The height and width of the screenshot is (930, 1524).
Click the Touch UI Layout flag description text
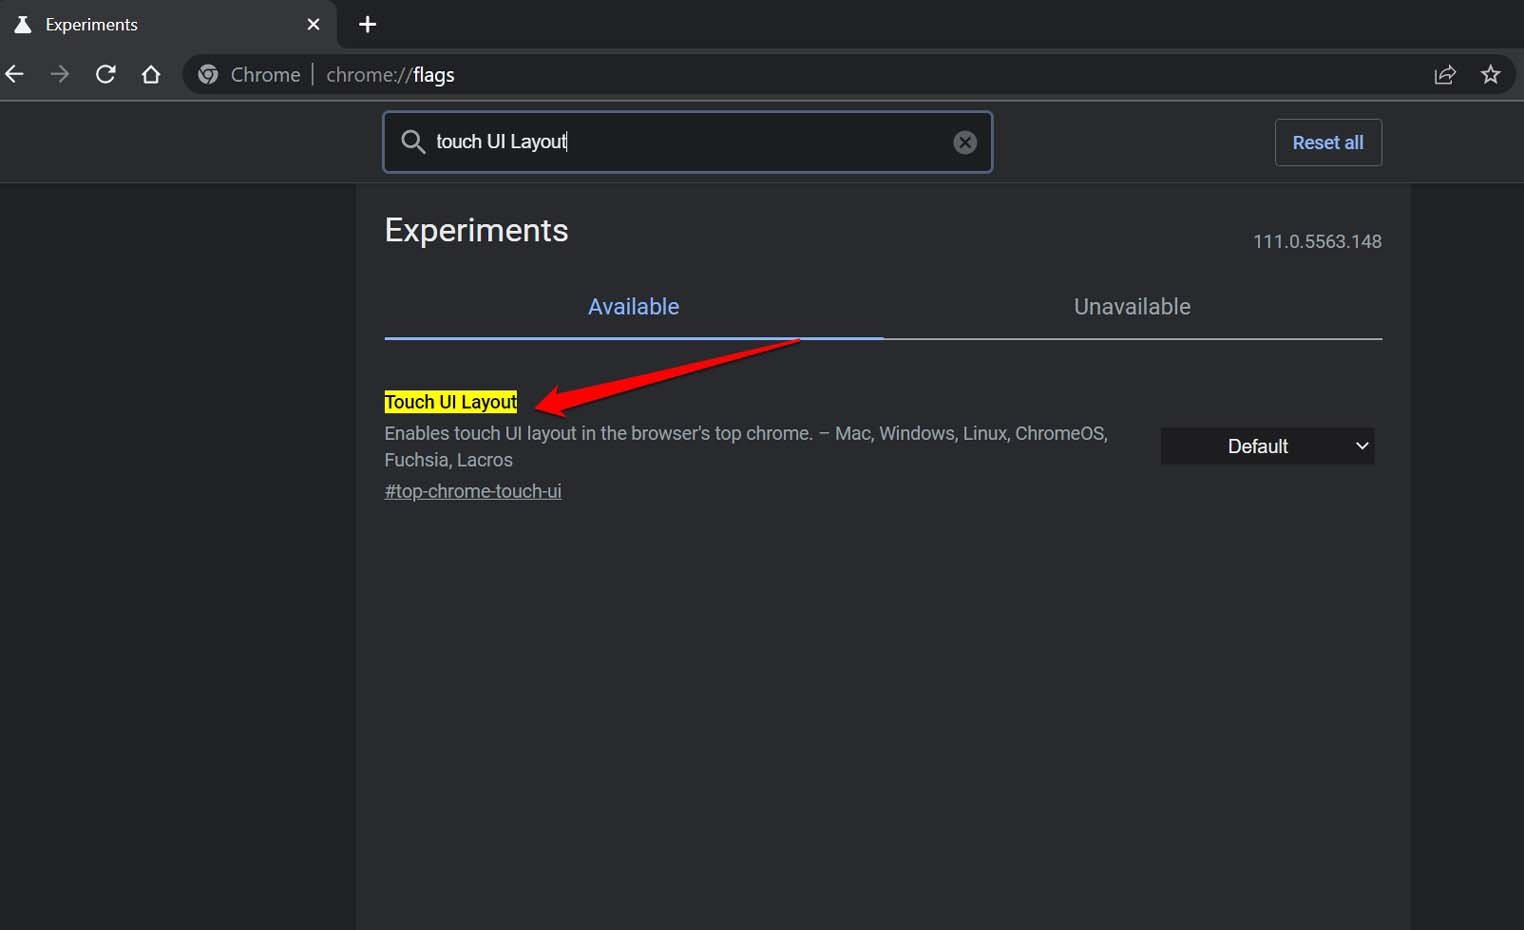coord(746,446)
